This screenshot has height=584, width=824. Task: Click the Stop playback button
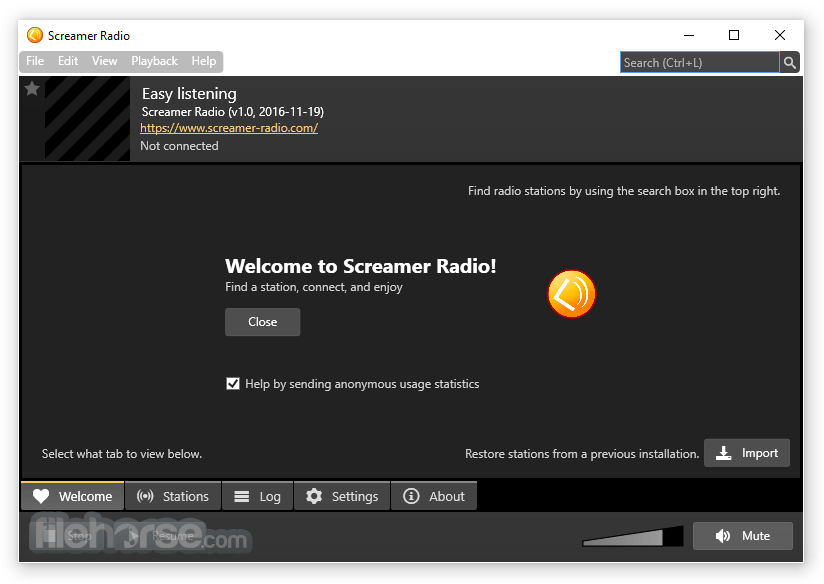point(68,536)
